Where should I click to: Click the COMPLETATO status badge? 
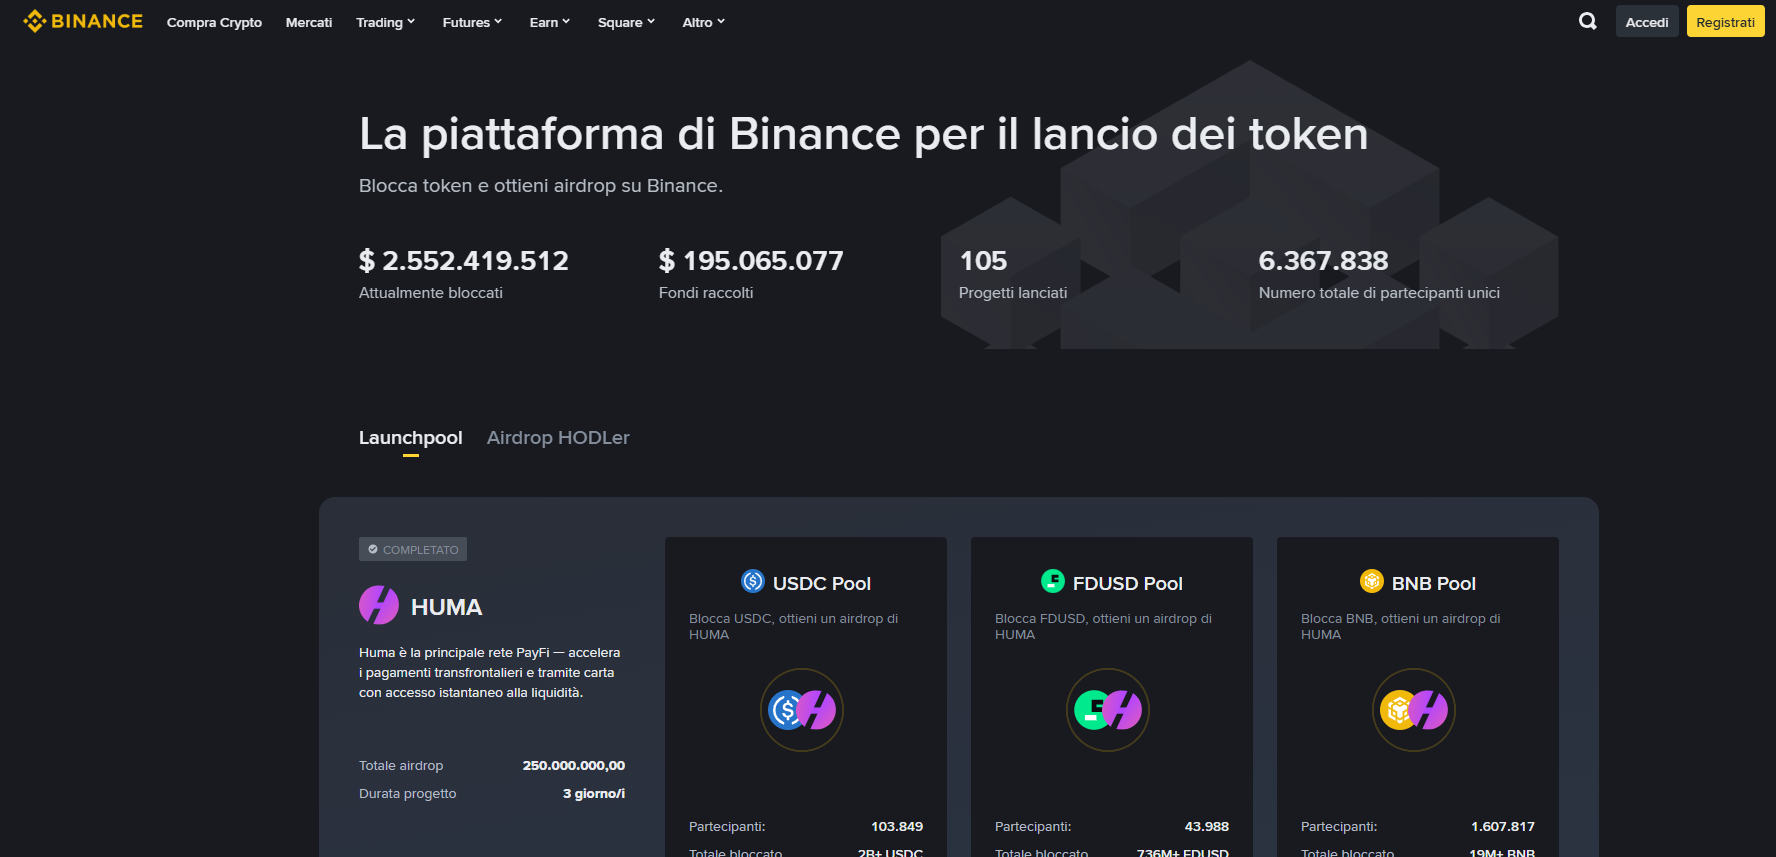[413, 549]
